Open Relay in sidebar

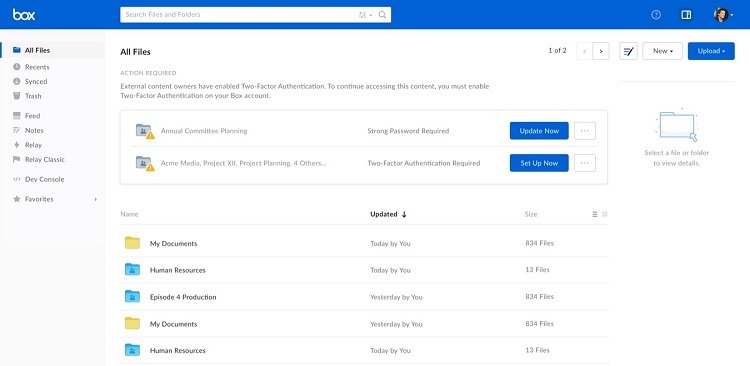point(33,145)
